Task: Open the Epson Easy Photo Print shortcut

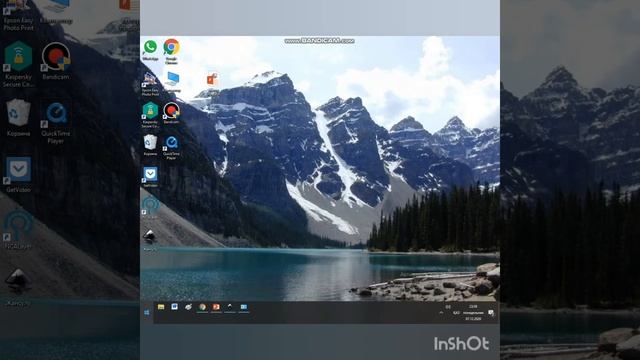Action: click(150, 84)
